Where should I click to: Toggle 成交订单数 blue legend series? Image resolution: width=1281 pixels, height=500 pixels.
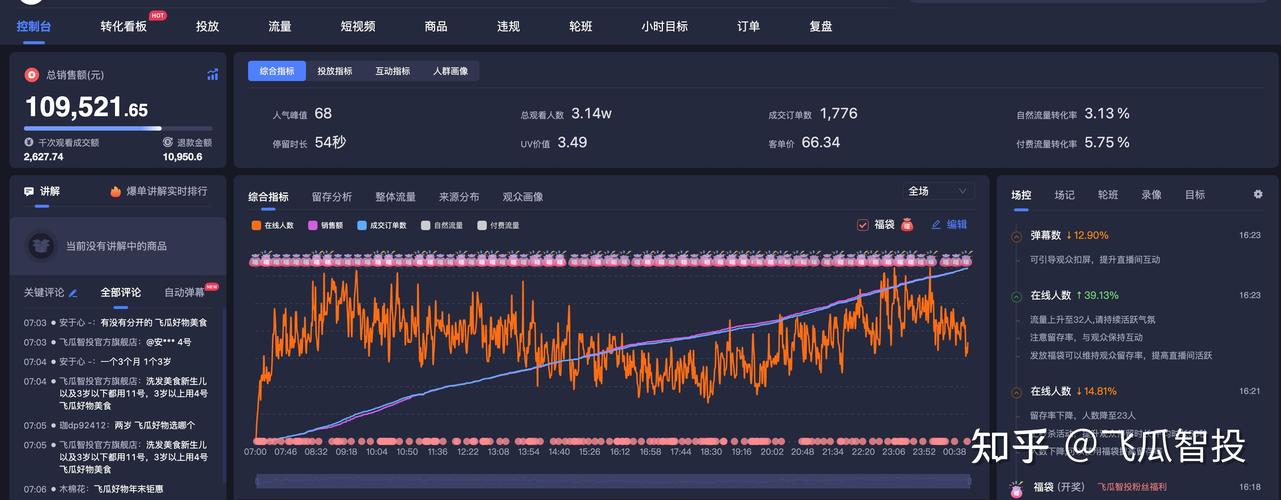[x=382, y=226]
